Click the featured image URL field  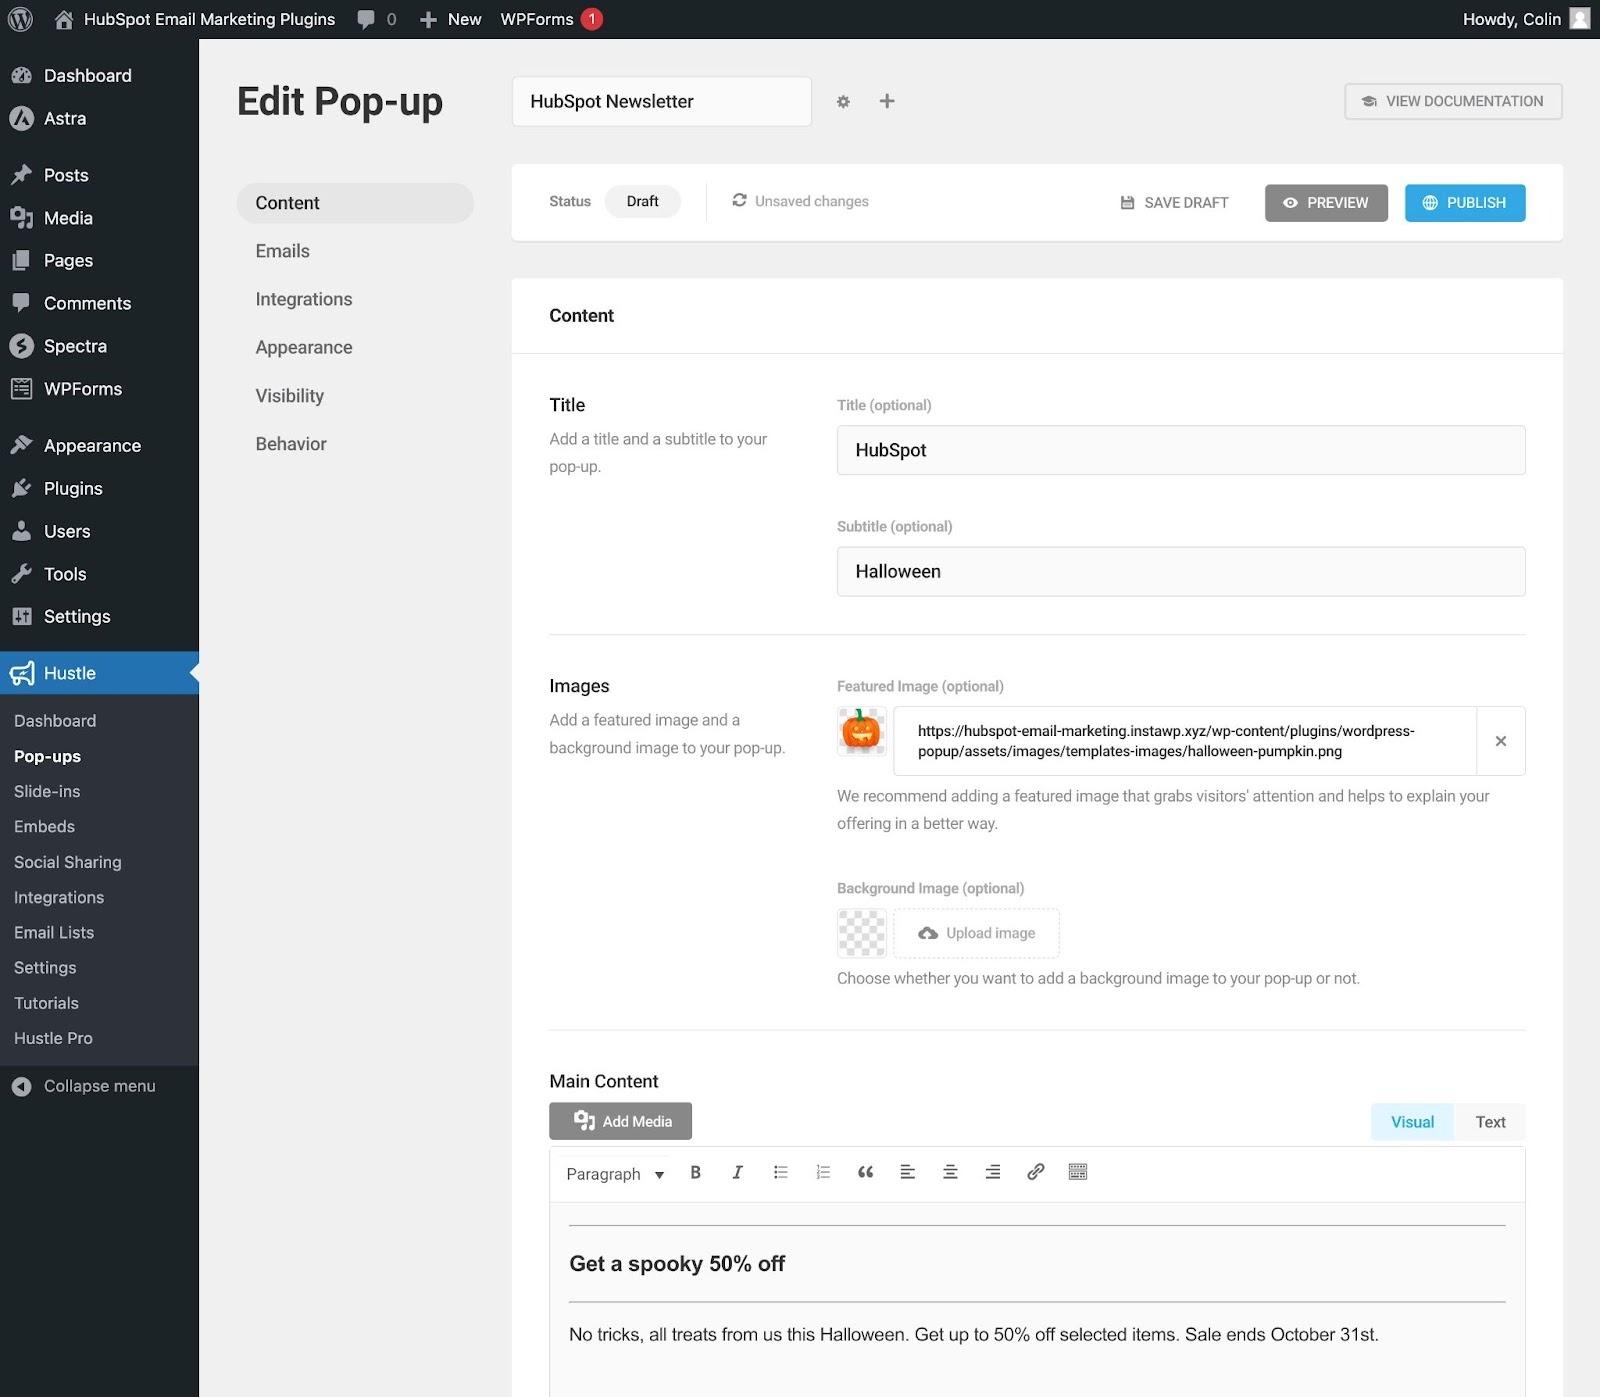pyautogui.click(x=1185, y=741)
